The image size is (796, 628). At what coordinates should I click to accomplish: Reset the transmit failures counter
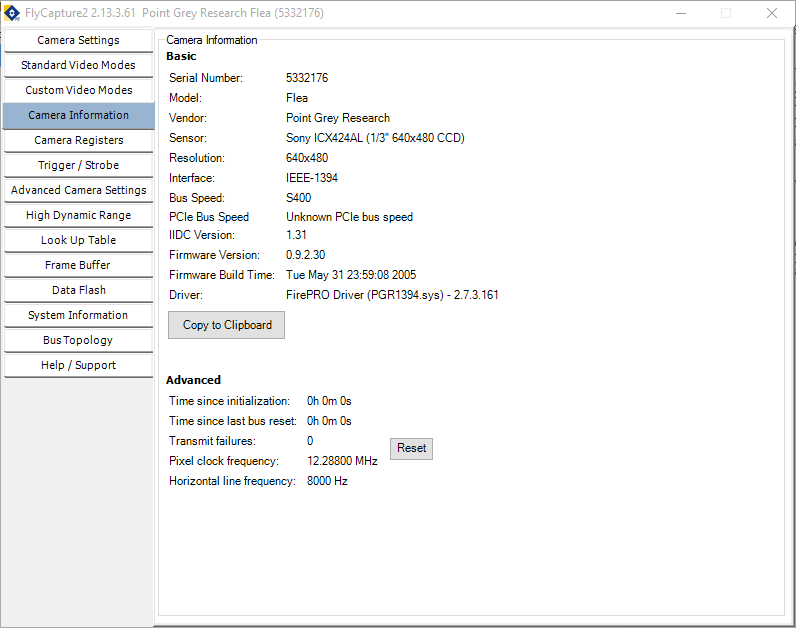(411, 448)
